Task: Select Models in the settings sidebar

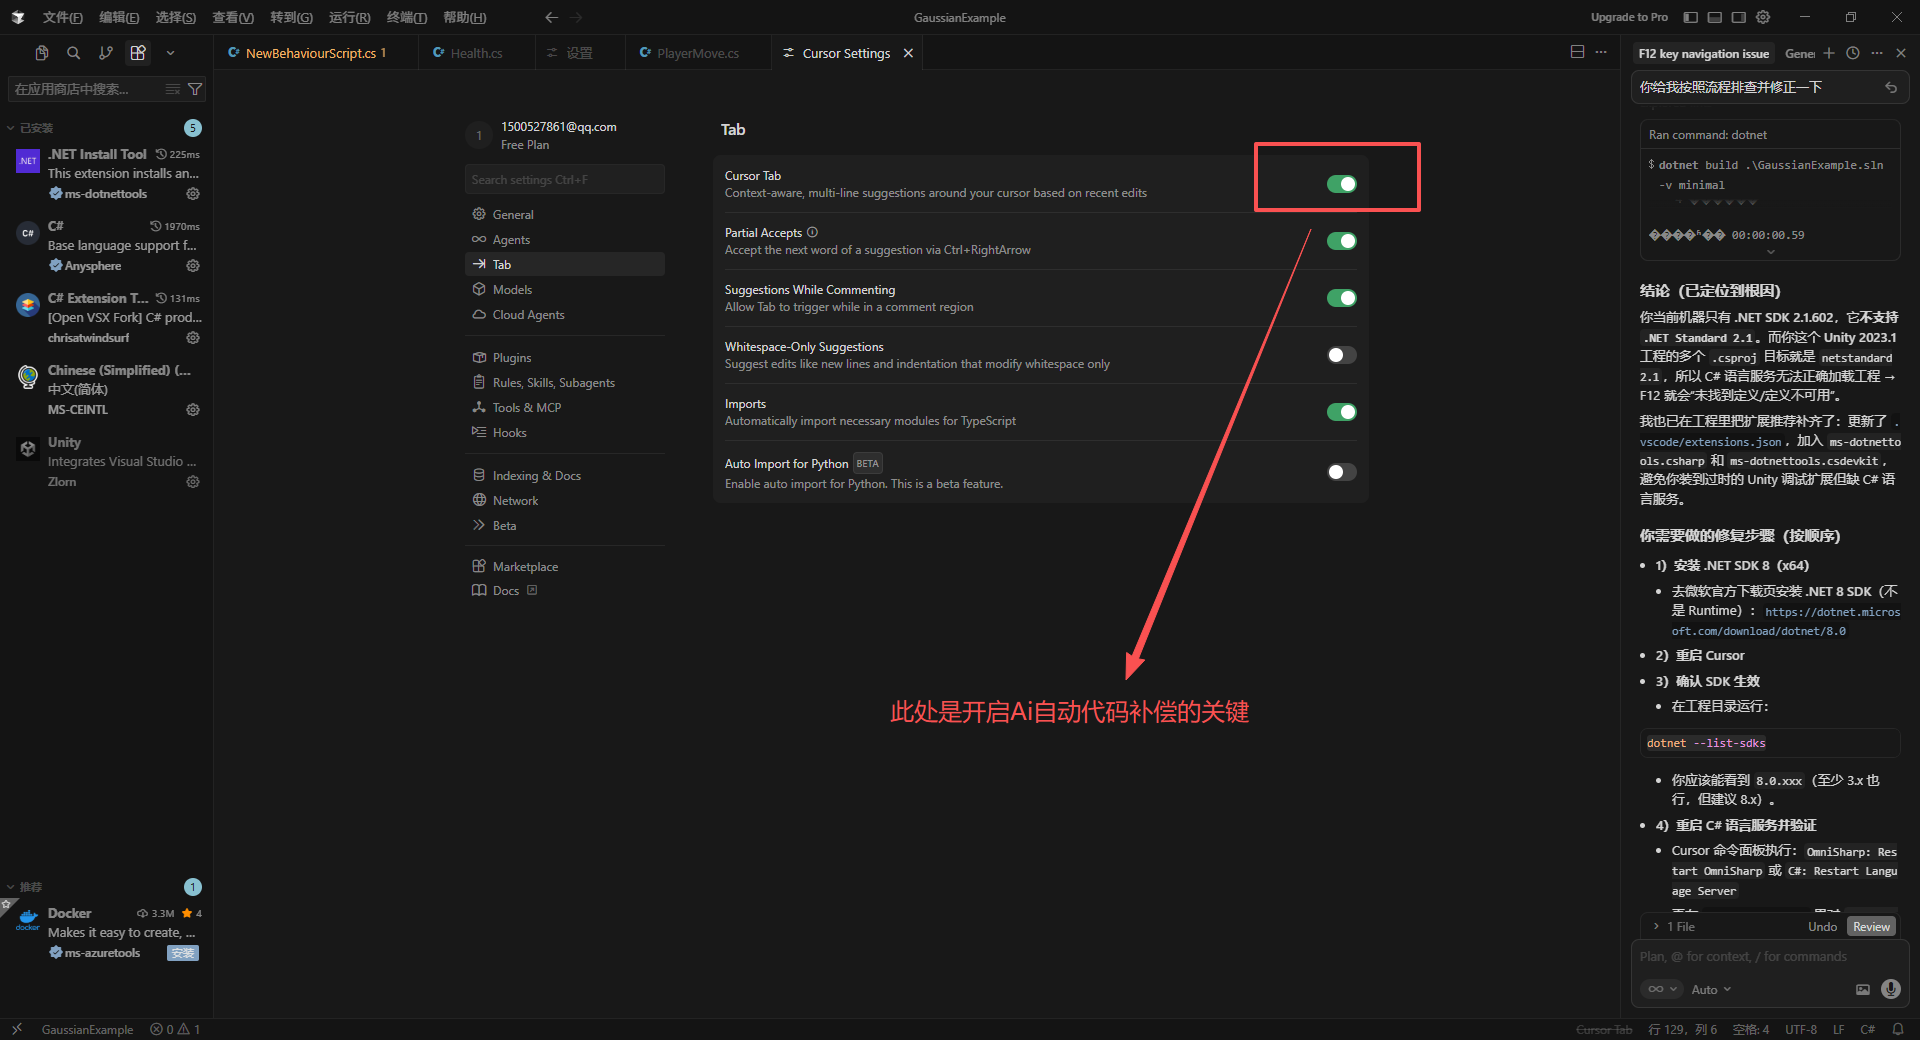Action: [512, 290]
